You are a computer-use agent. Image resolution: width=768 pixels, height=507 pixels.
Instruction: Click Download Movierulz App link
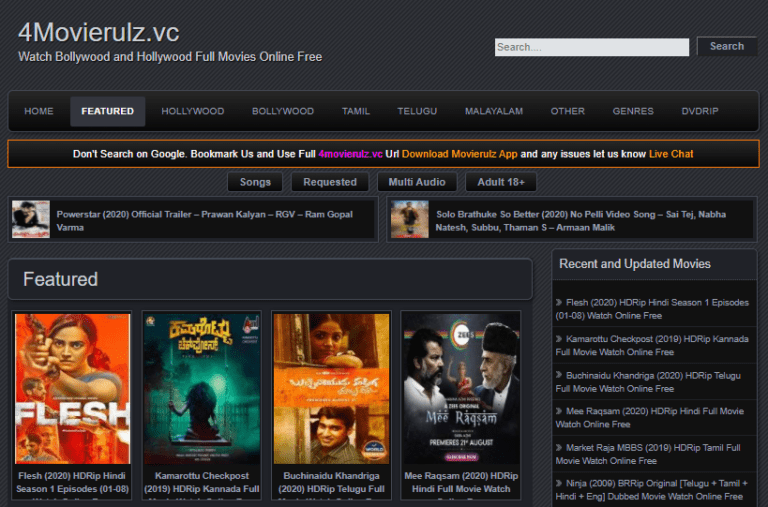459,154
